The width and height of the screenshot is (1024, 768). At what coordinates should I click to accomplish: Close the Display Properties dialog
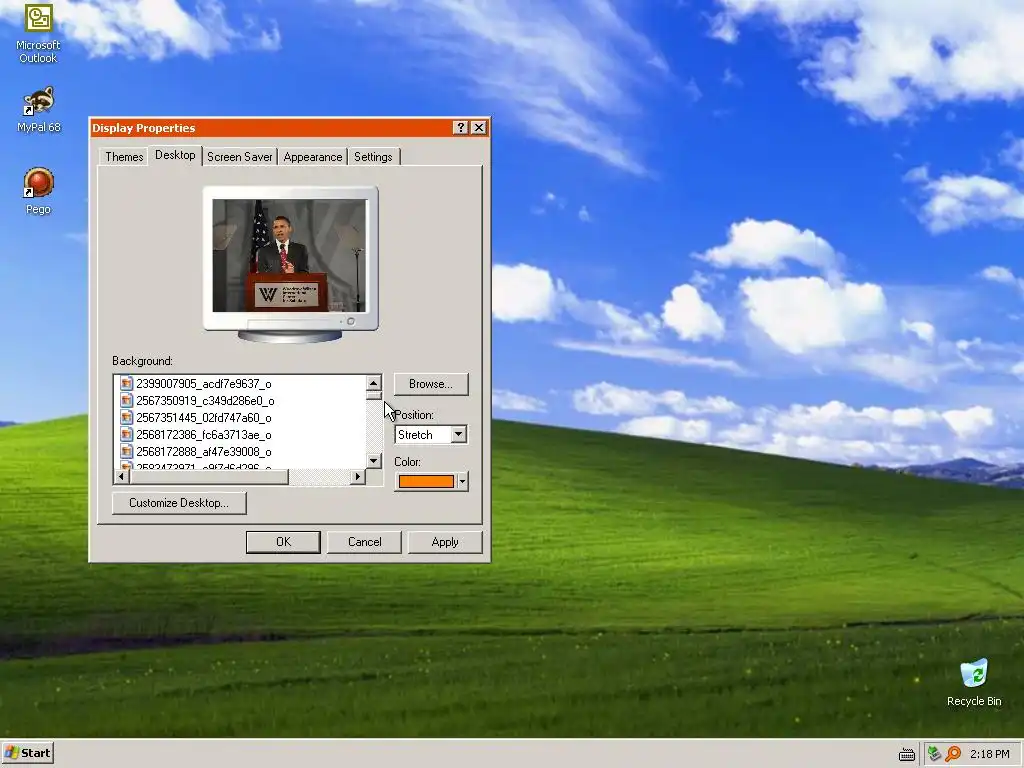coord(479,127)
